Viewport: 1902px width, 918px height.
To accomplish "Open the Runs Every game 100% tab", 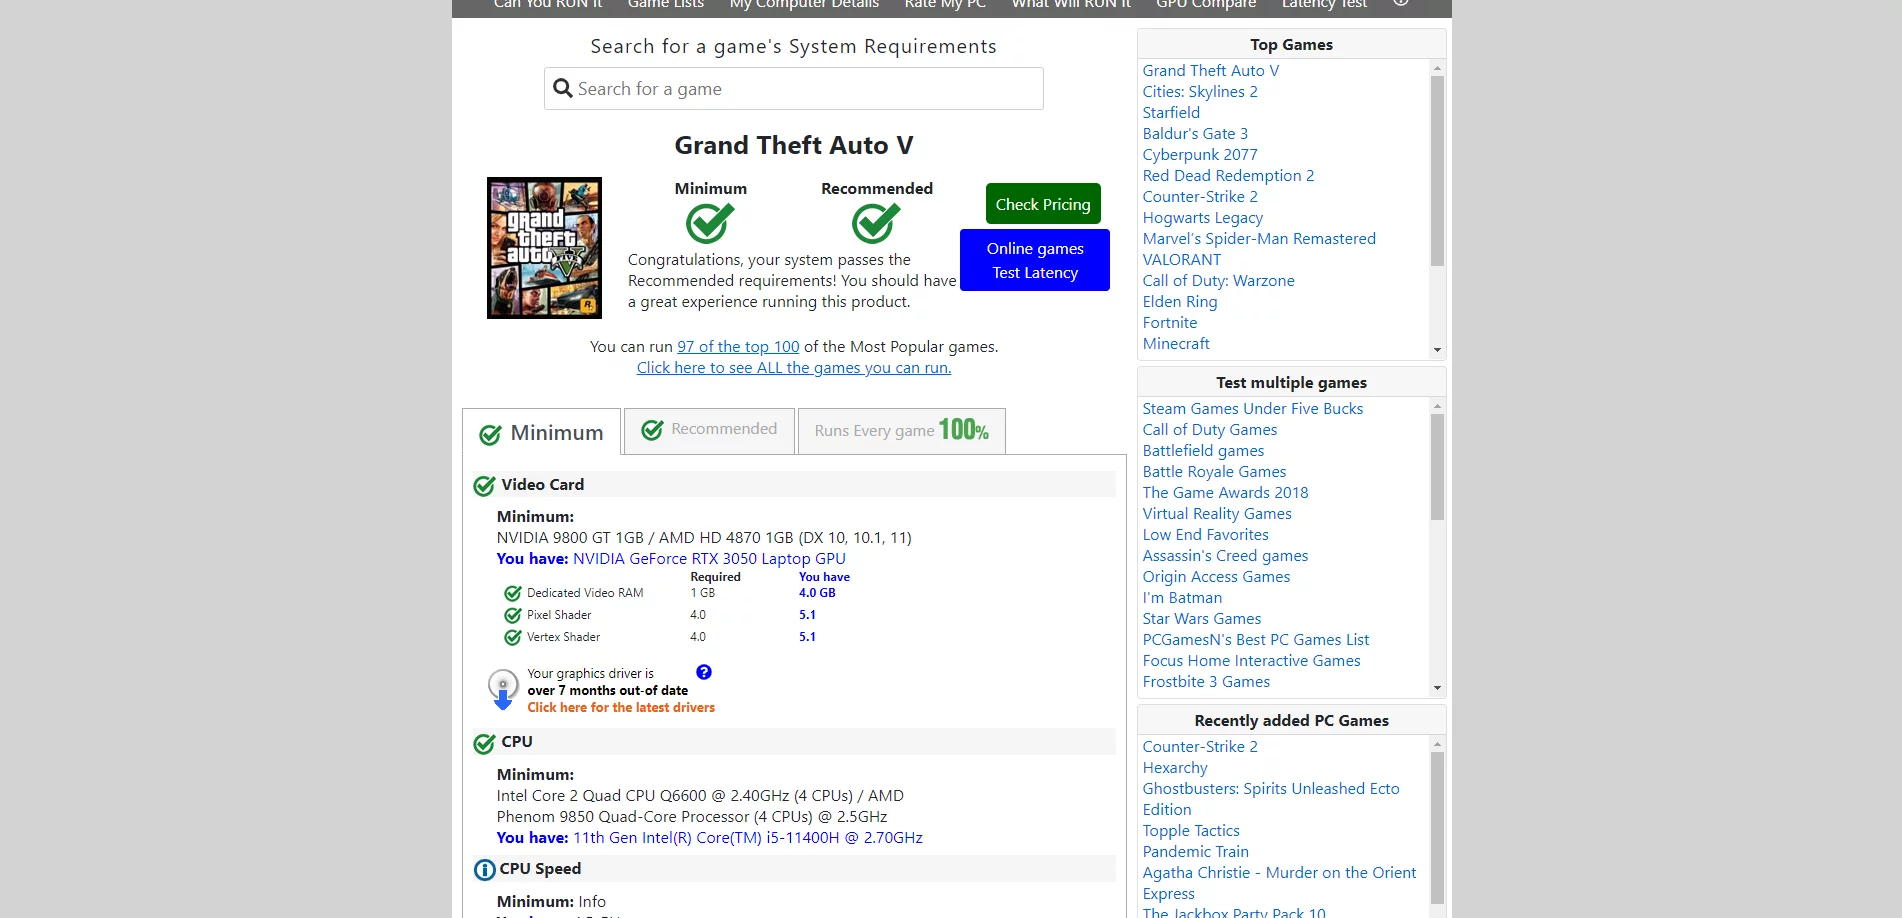I will pos(901,431).
